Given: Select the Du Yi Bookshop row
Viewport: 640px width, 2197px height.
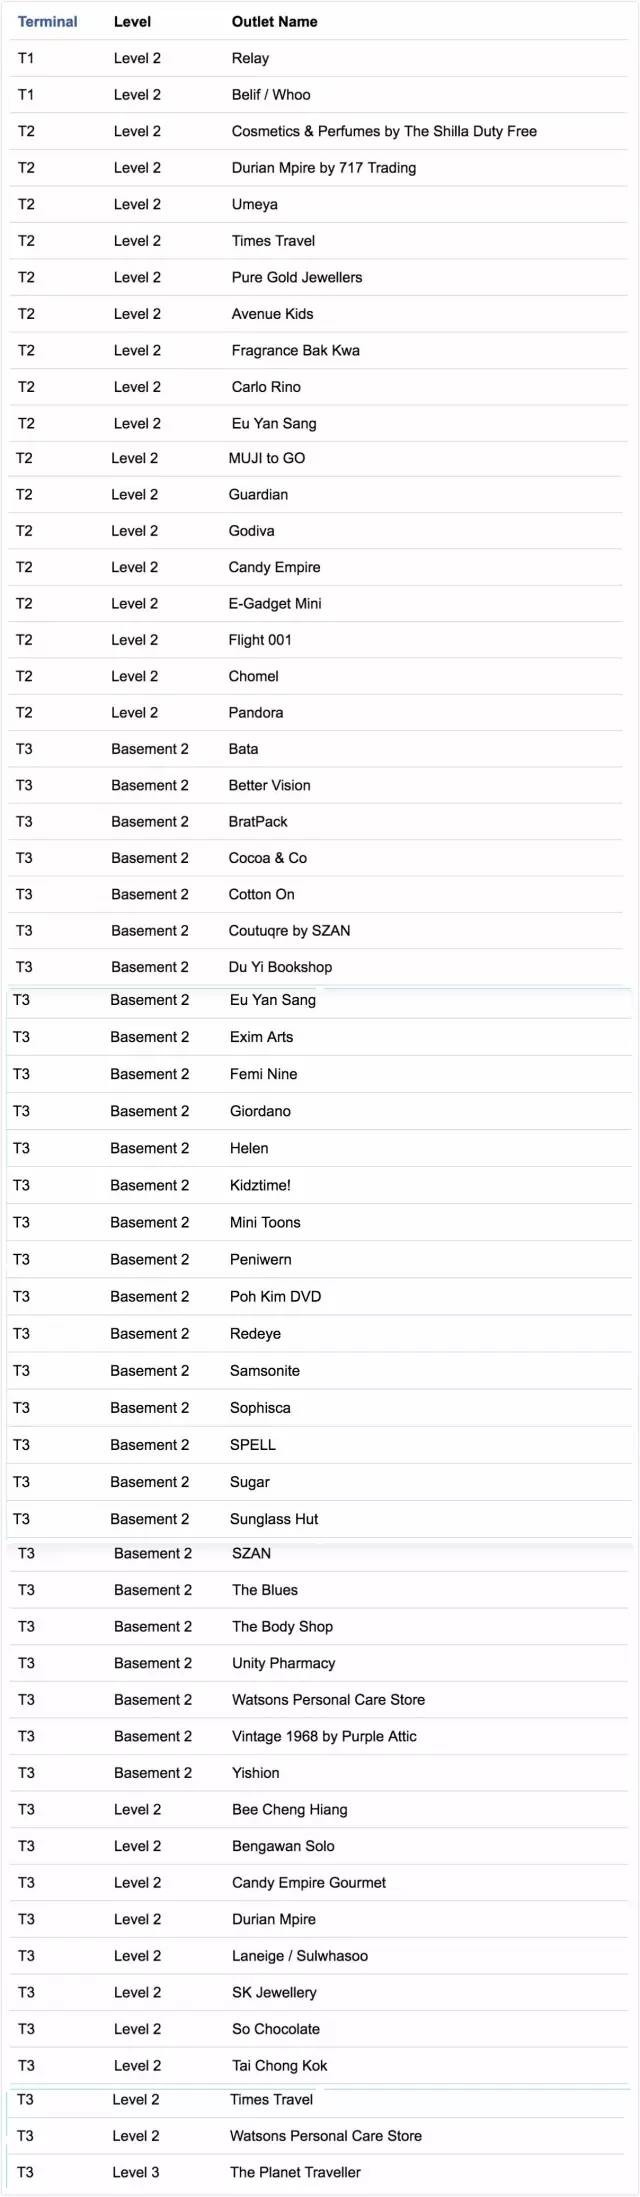Looking at the screenshot, I should pyautogui.click(x=280, y=967).
